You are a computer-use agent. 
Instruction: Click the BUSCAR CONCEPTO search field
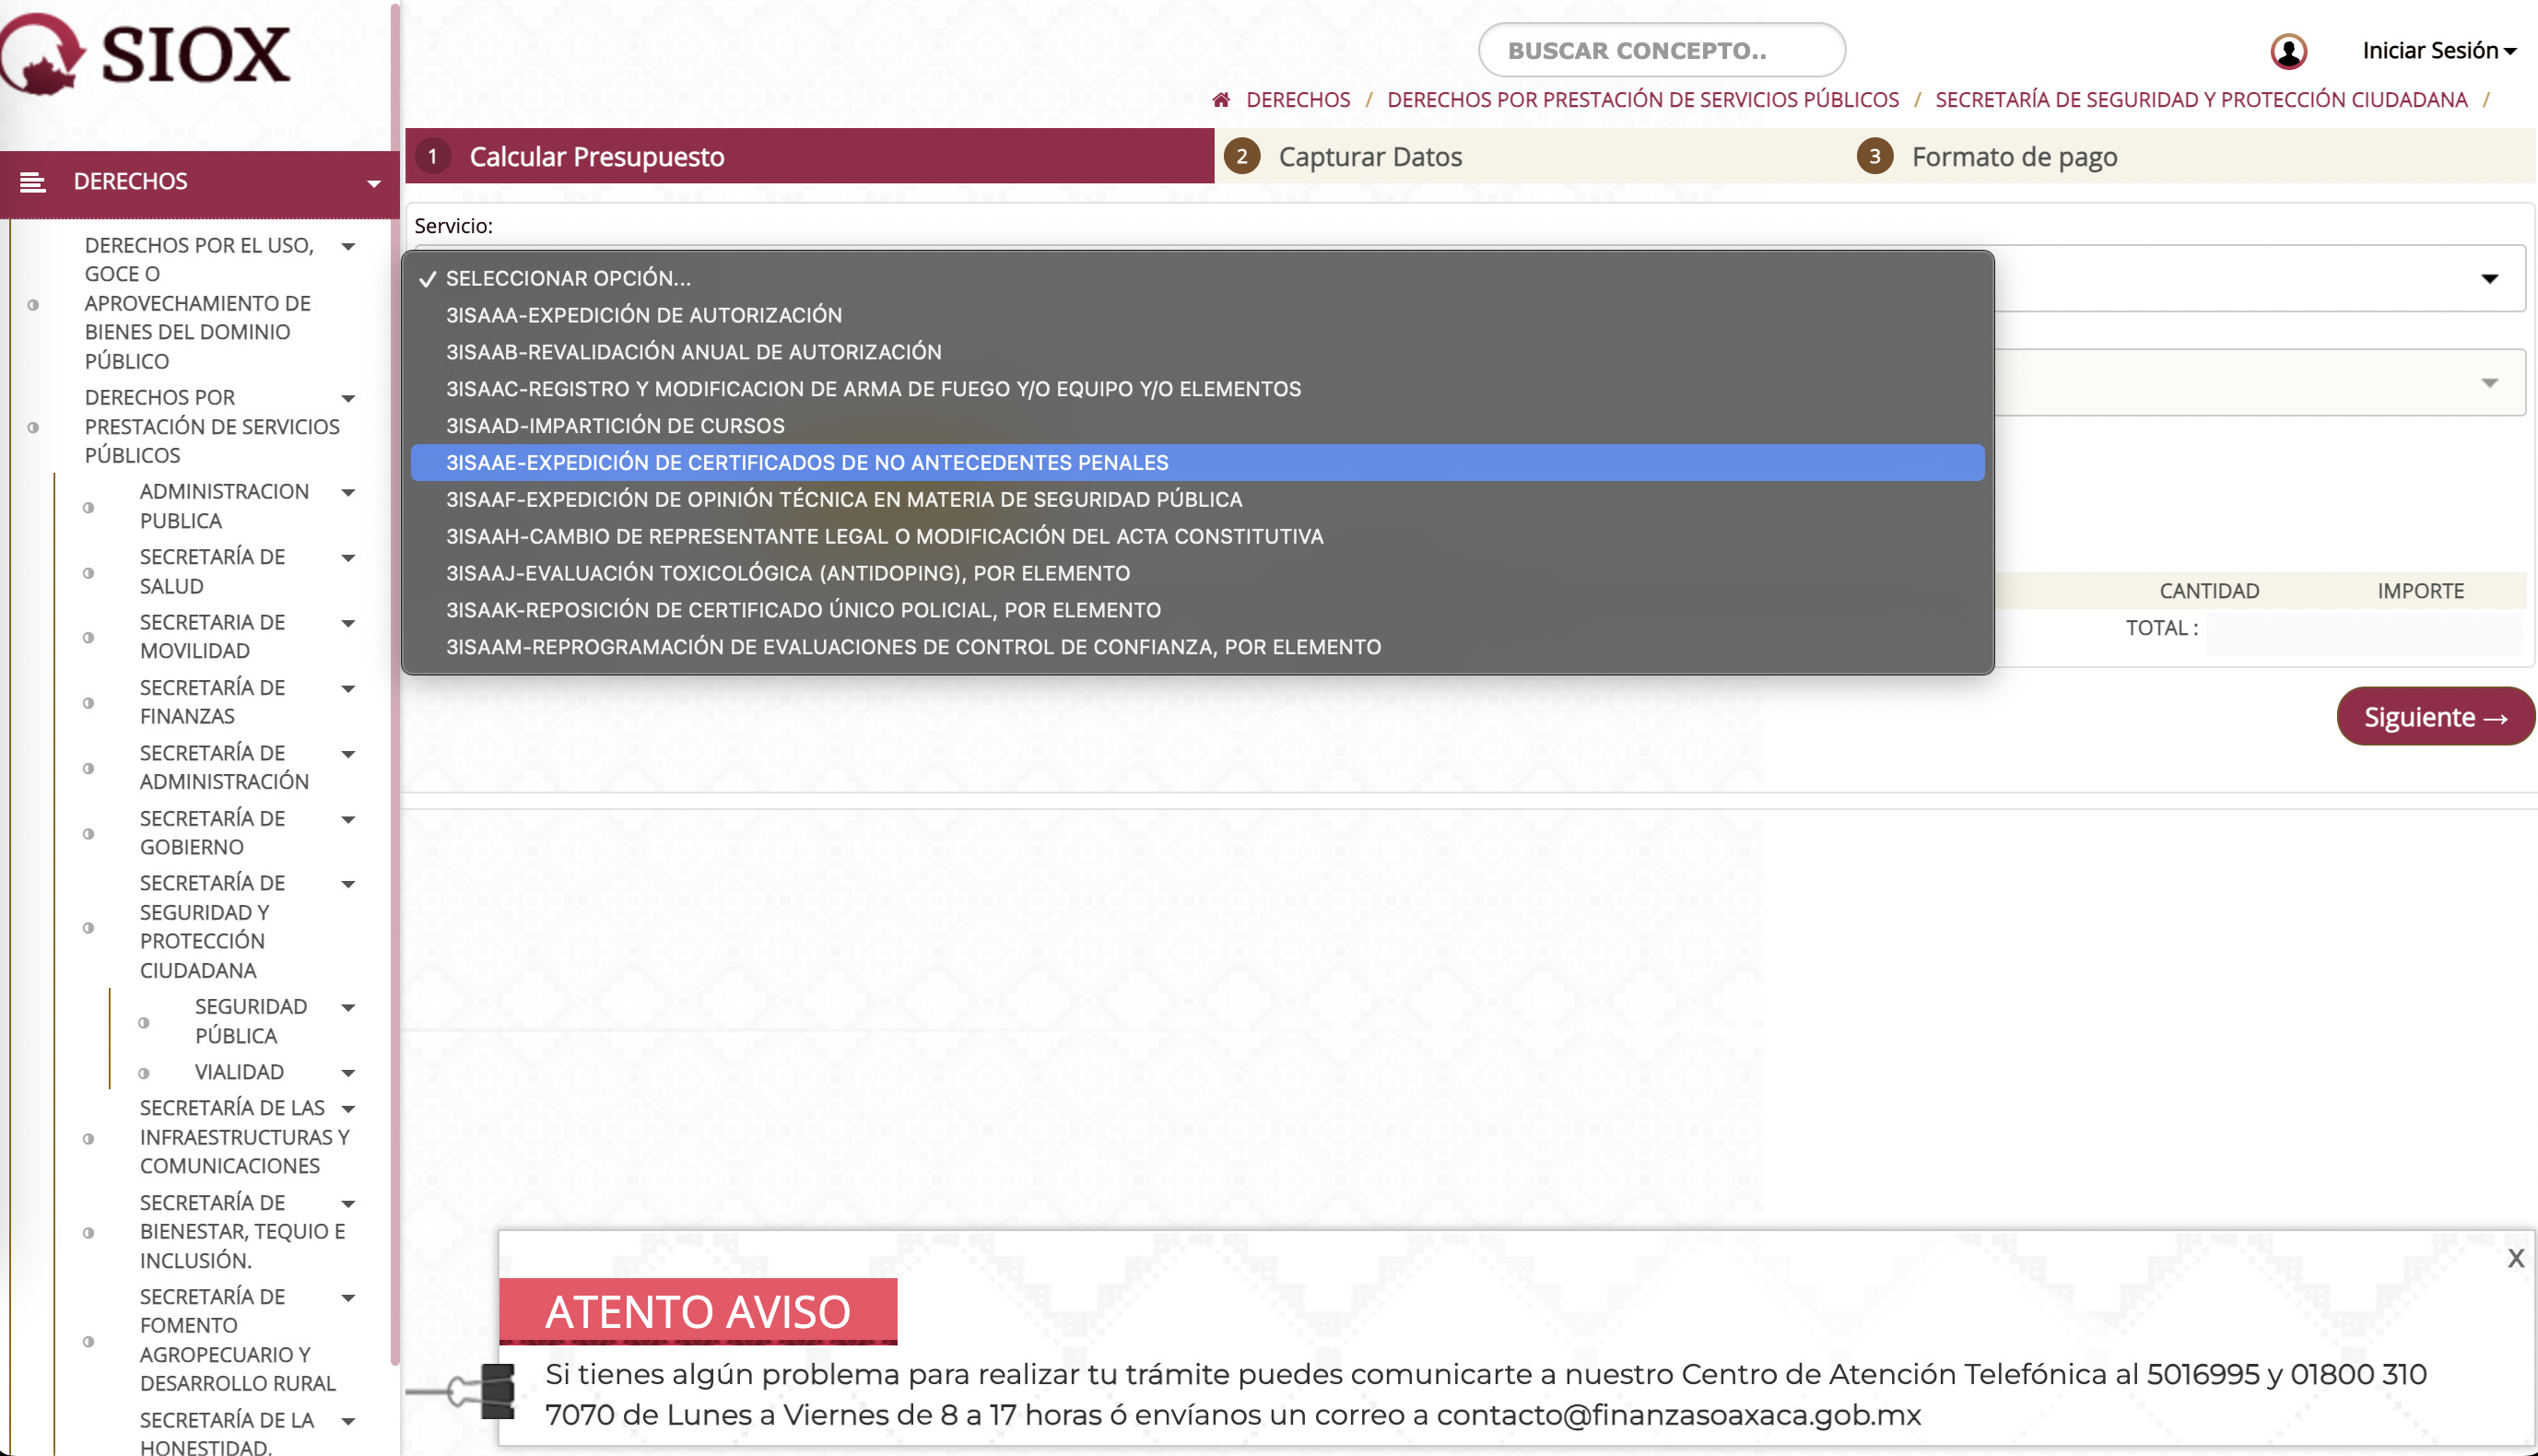pyautogui.click(x=1662, y=49)
